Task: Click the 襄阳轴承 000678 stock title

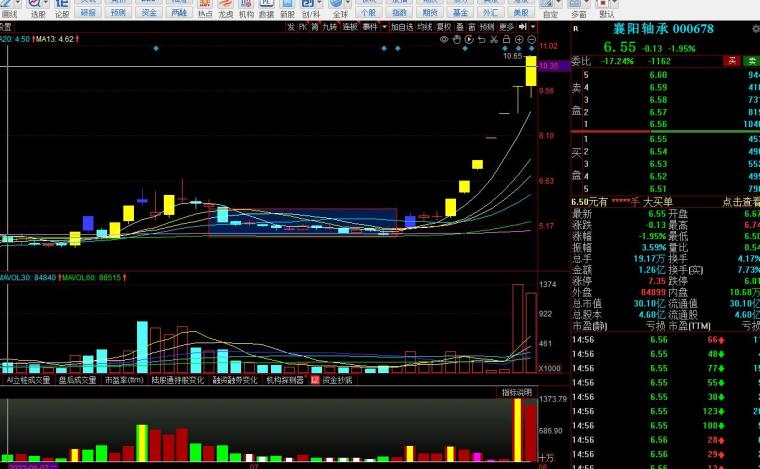Action: pyautogui.click(x=663, y=29)
